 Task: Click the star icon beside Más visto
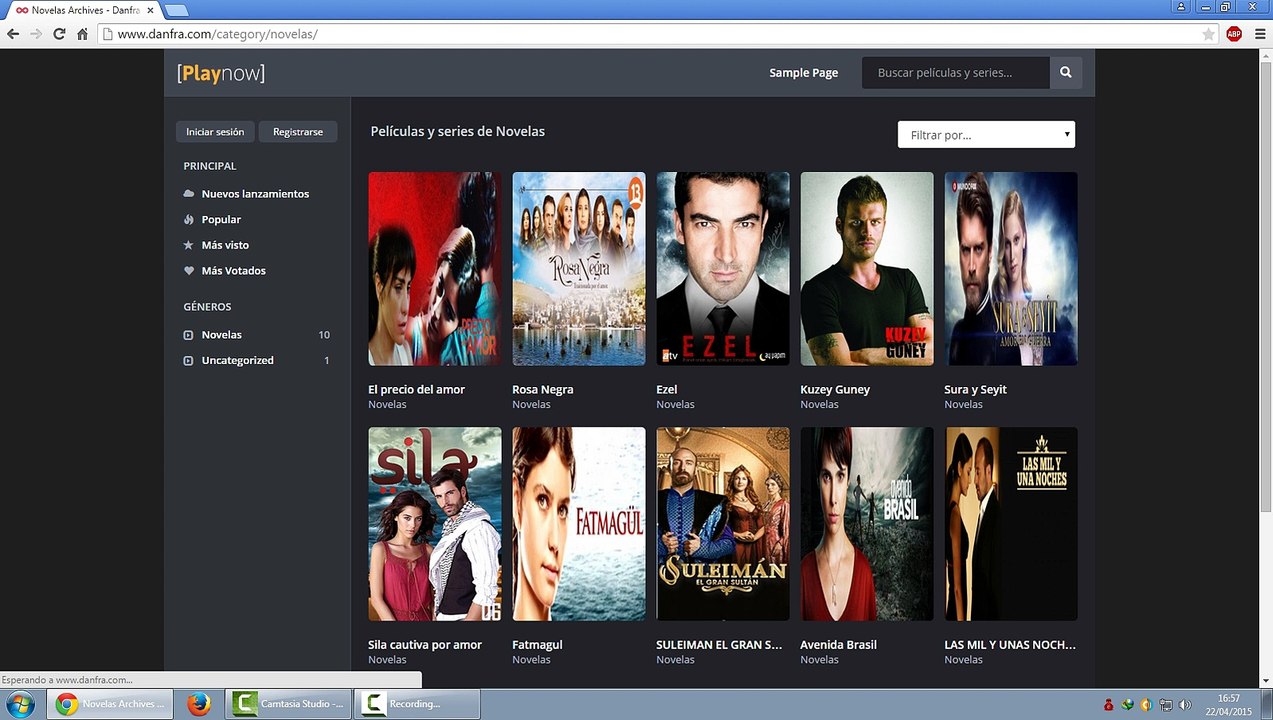(189, 245)
